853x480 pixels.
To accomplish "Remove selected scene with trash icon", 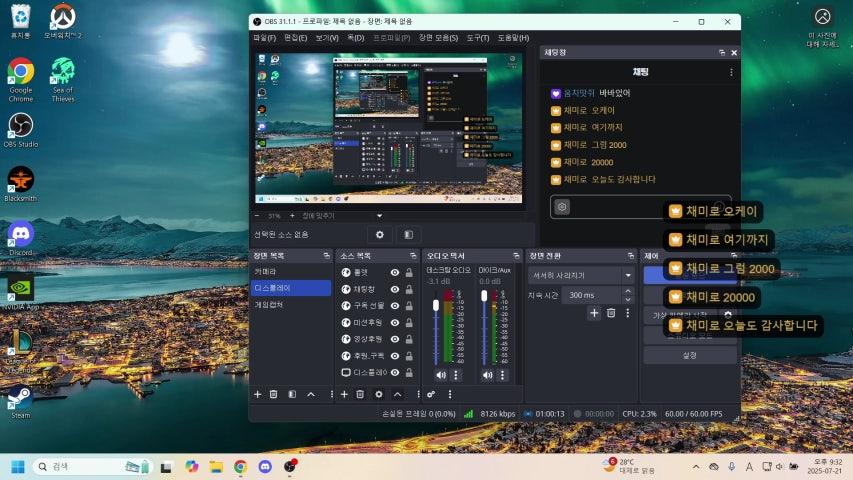I will pos(274,394).
